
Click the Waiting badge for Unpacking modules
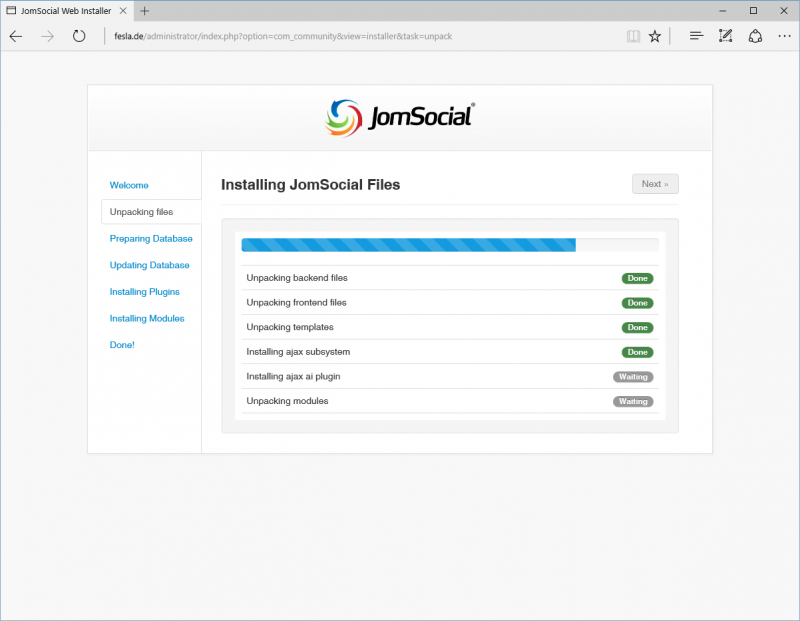pyautogui.click(x=633, y=401)
